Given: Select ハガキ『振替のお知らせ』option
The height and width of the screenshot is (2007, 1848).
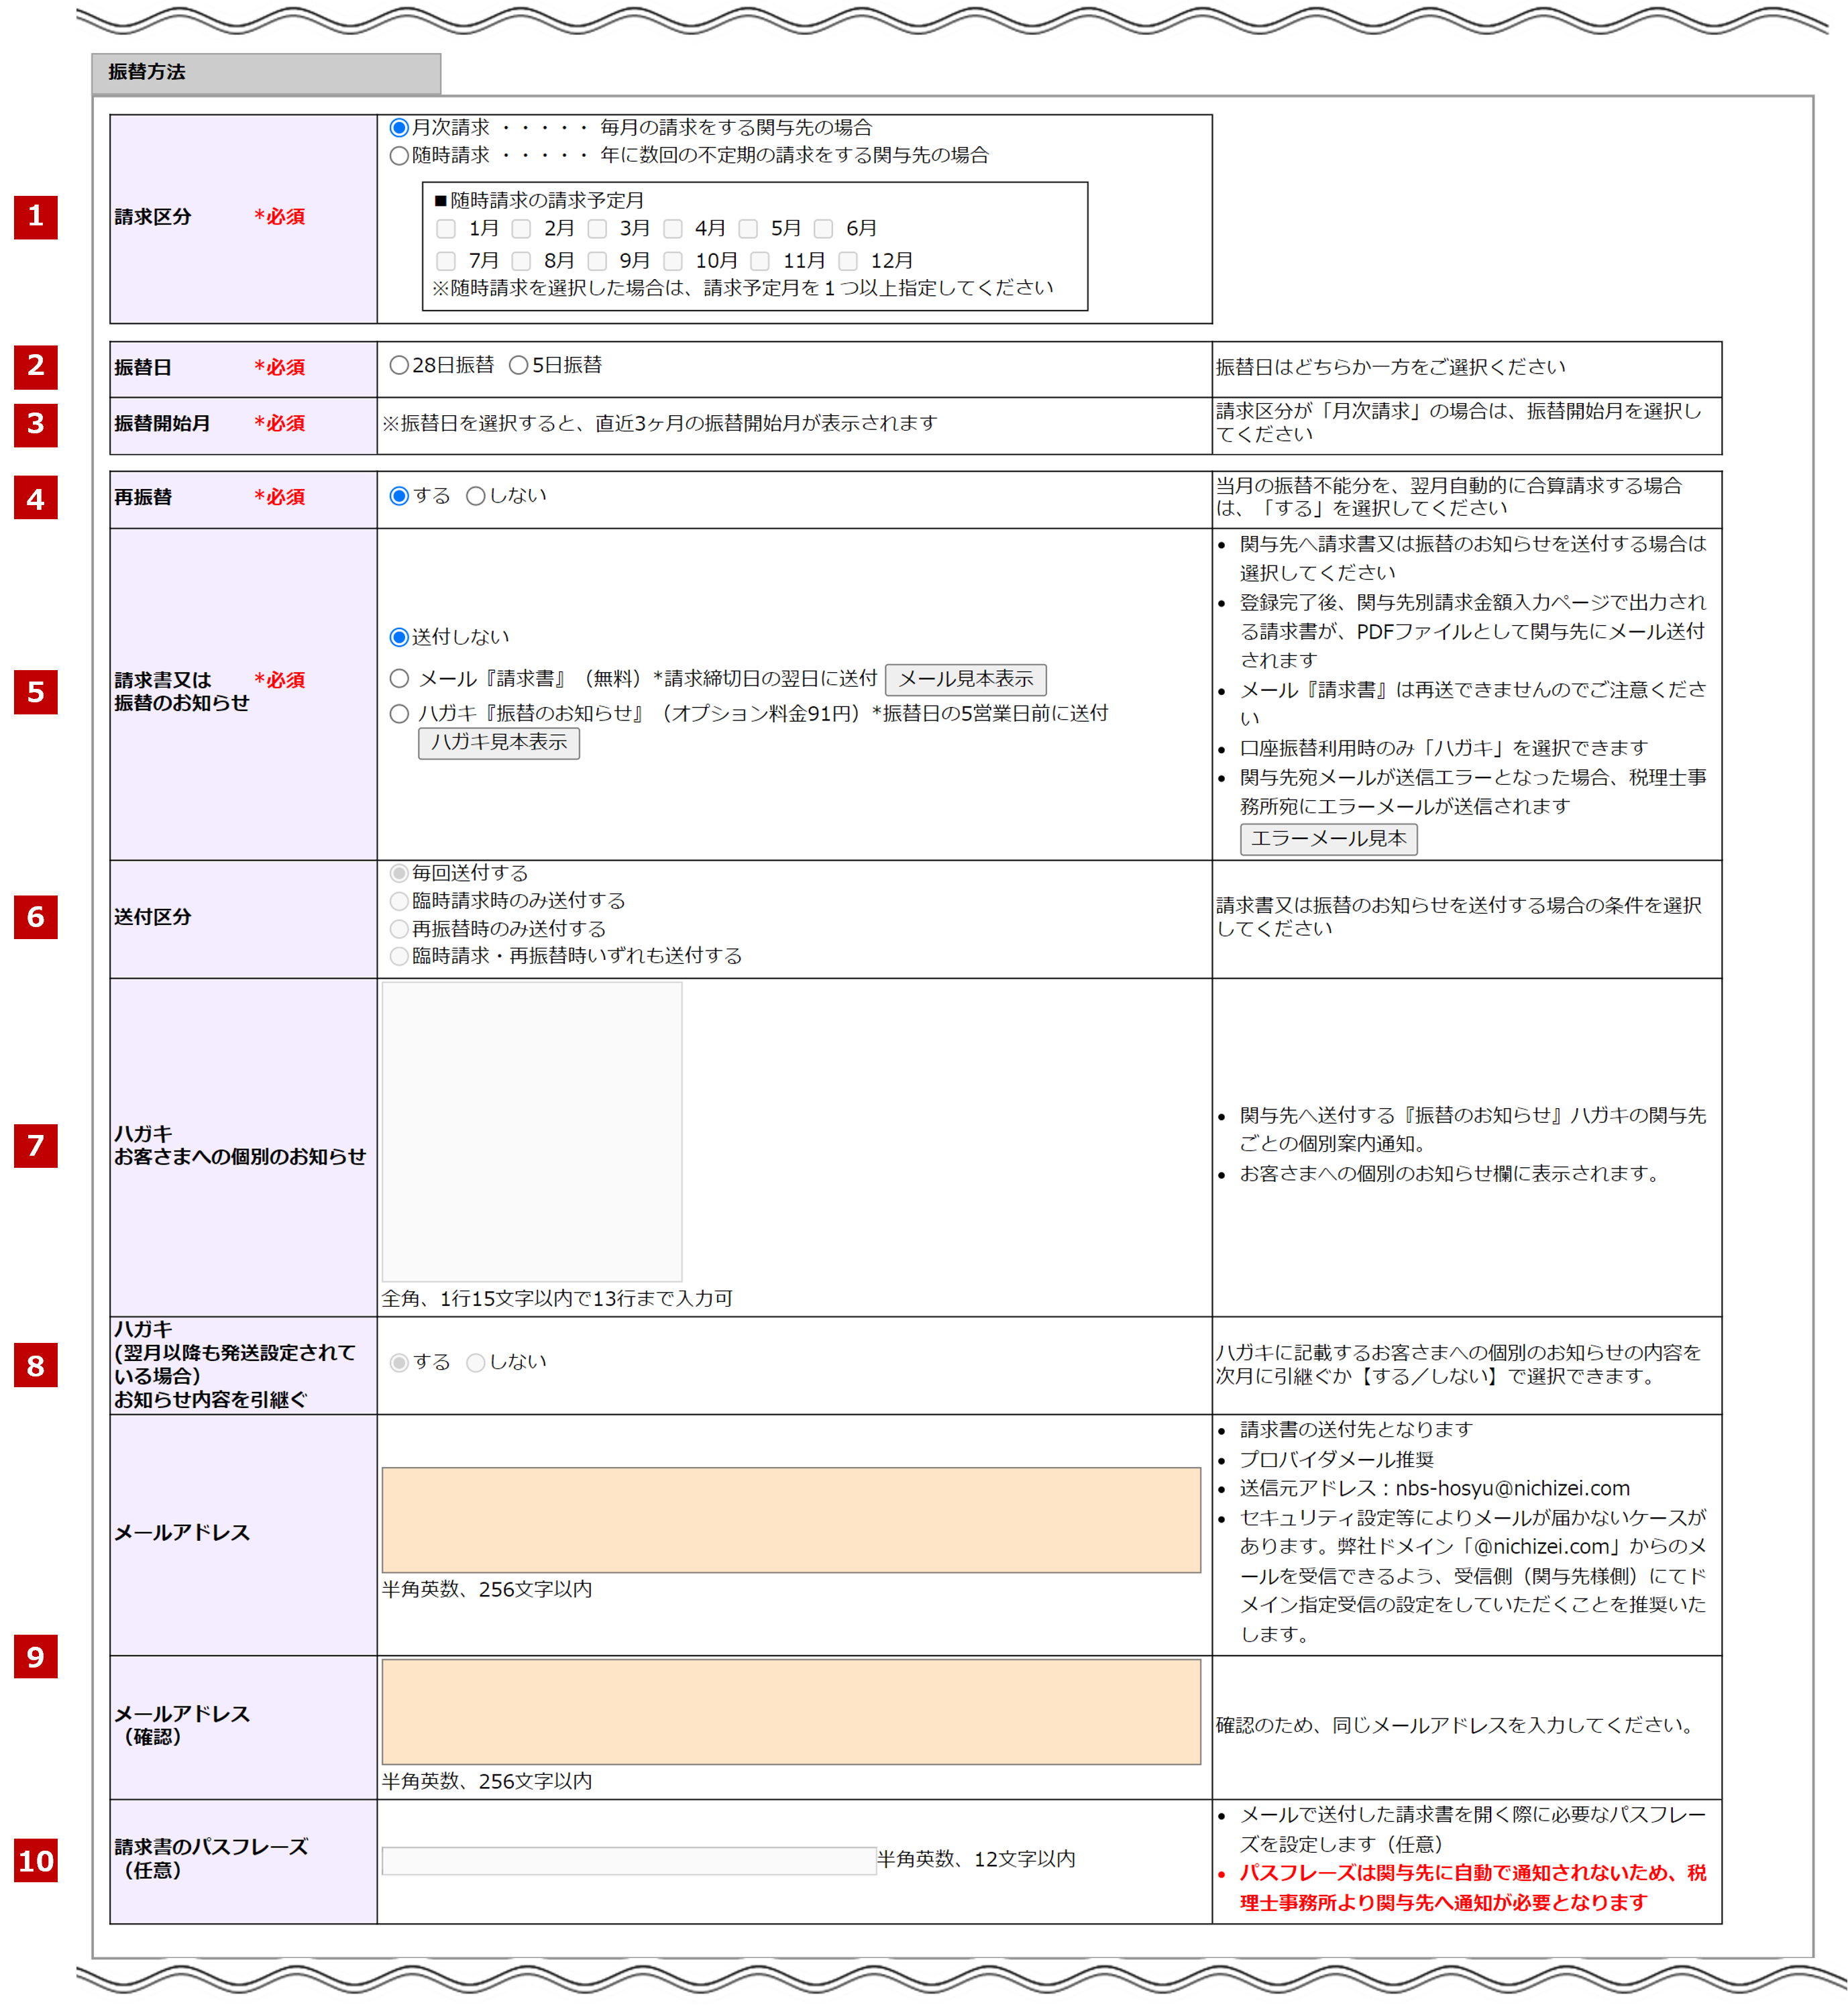Looking at the screenshot, I should [399, 714].
